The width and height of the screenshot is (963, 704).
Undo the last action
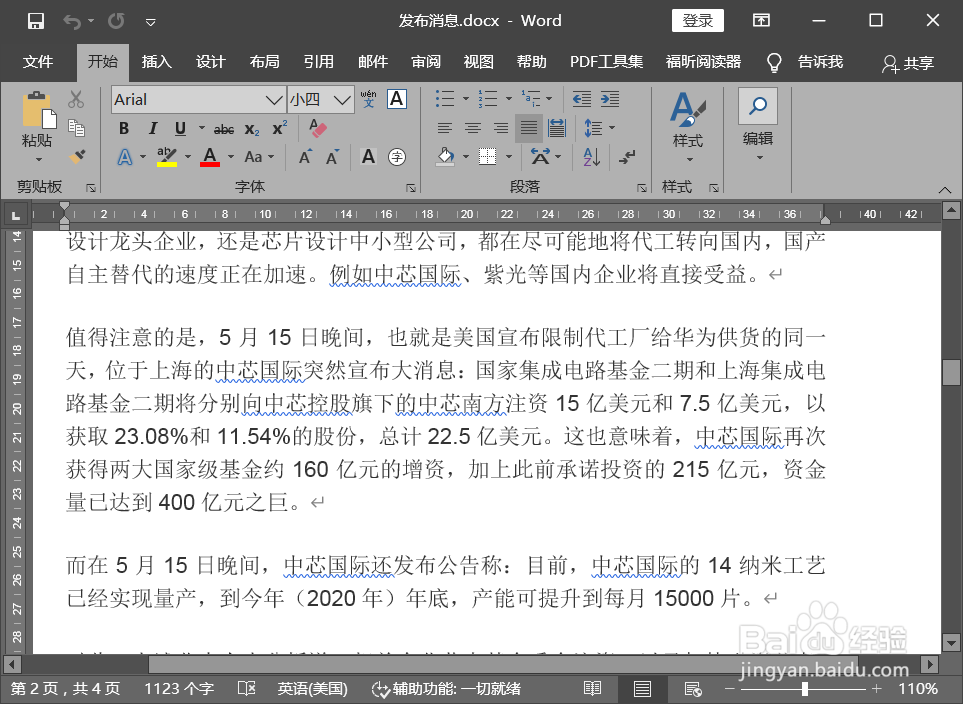pyautogui.click(x=72, y=22)
